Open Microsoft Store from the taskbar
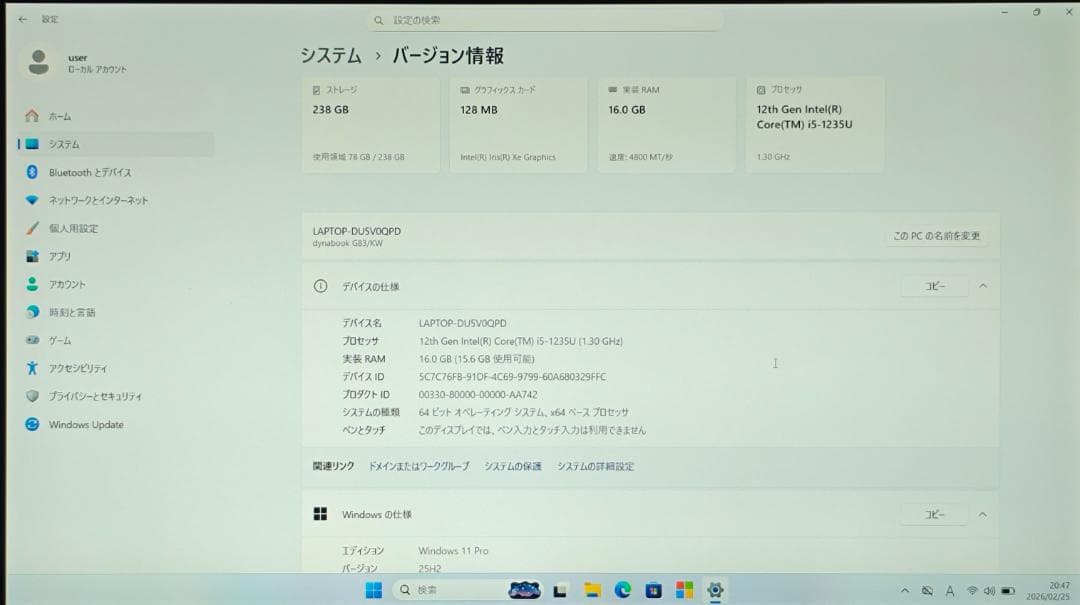 pos(684,590)
